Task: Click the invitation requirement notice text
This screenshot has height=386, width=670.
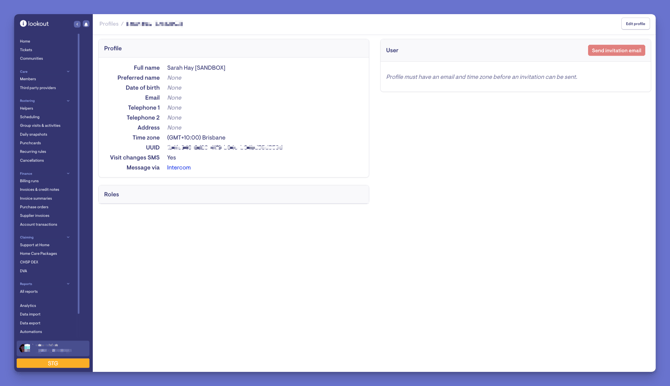Action: [x=482, y=77]
